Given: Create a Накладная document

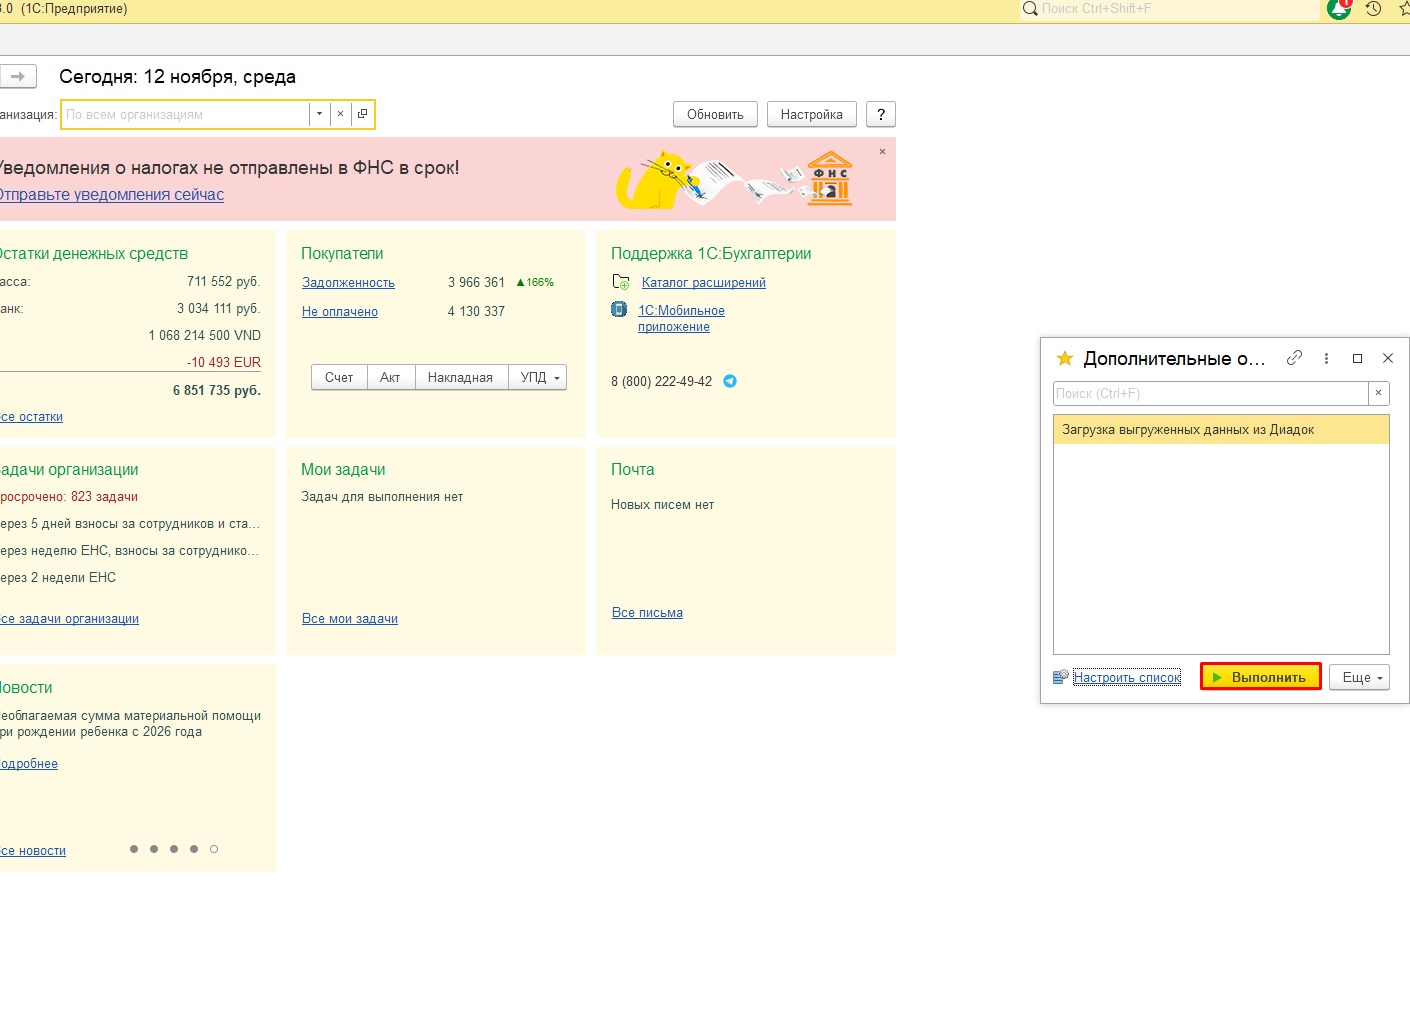Looking at the screenshot, I should click(460, 377).
